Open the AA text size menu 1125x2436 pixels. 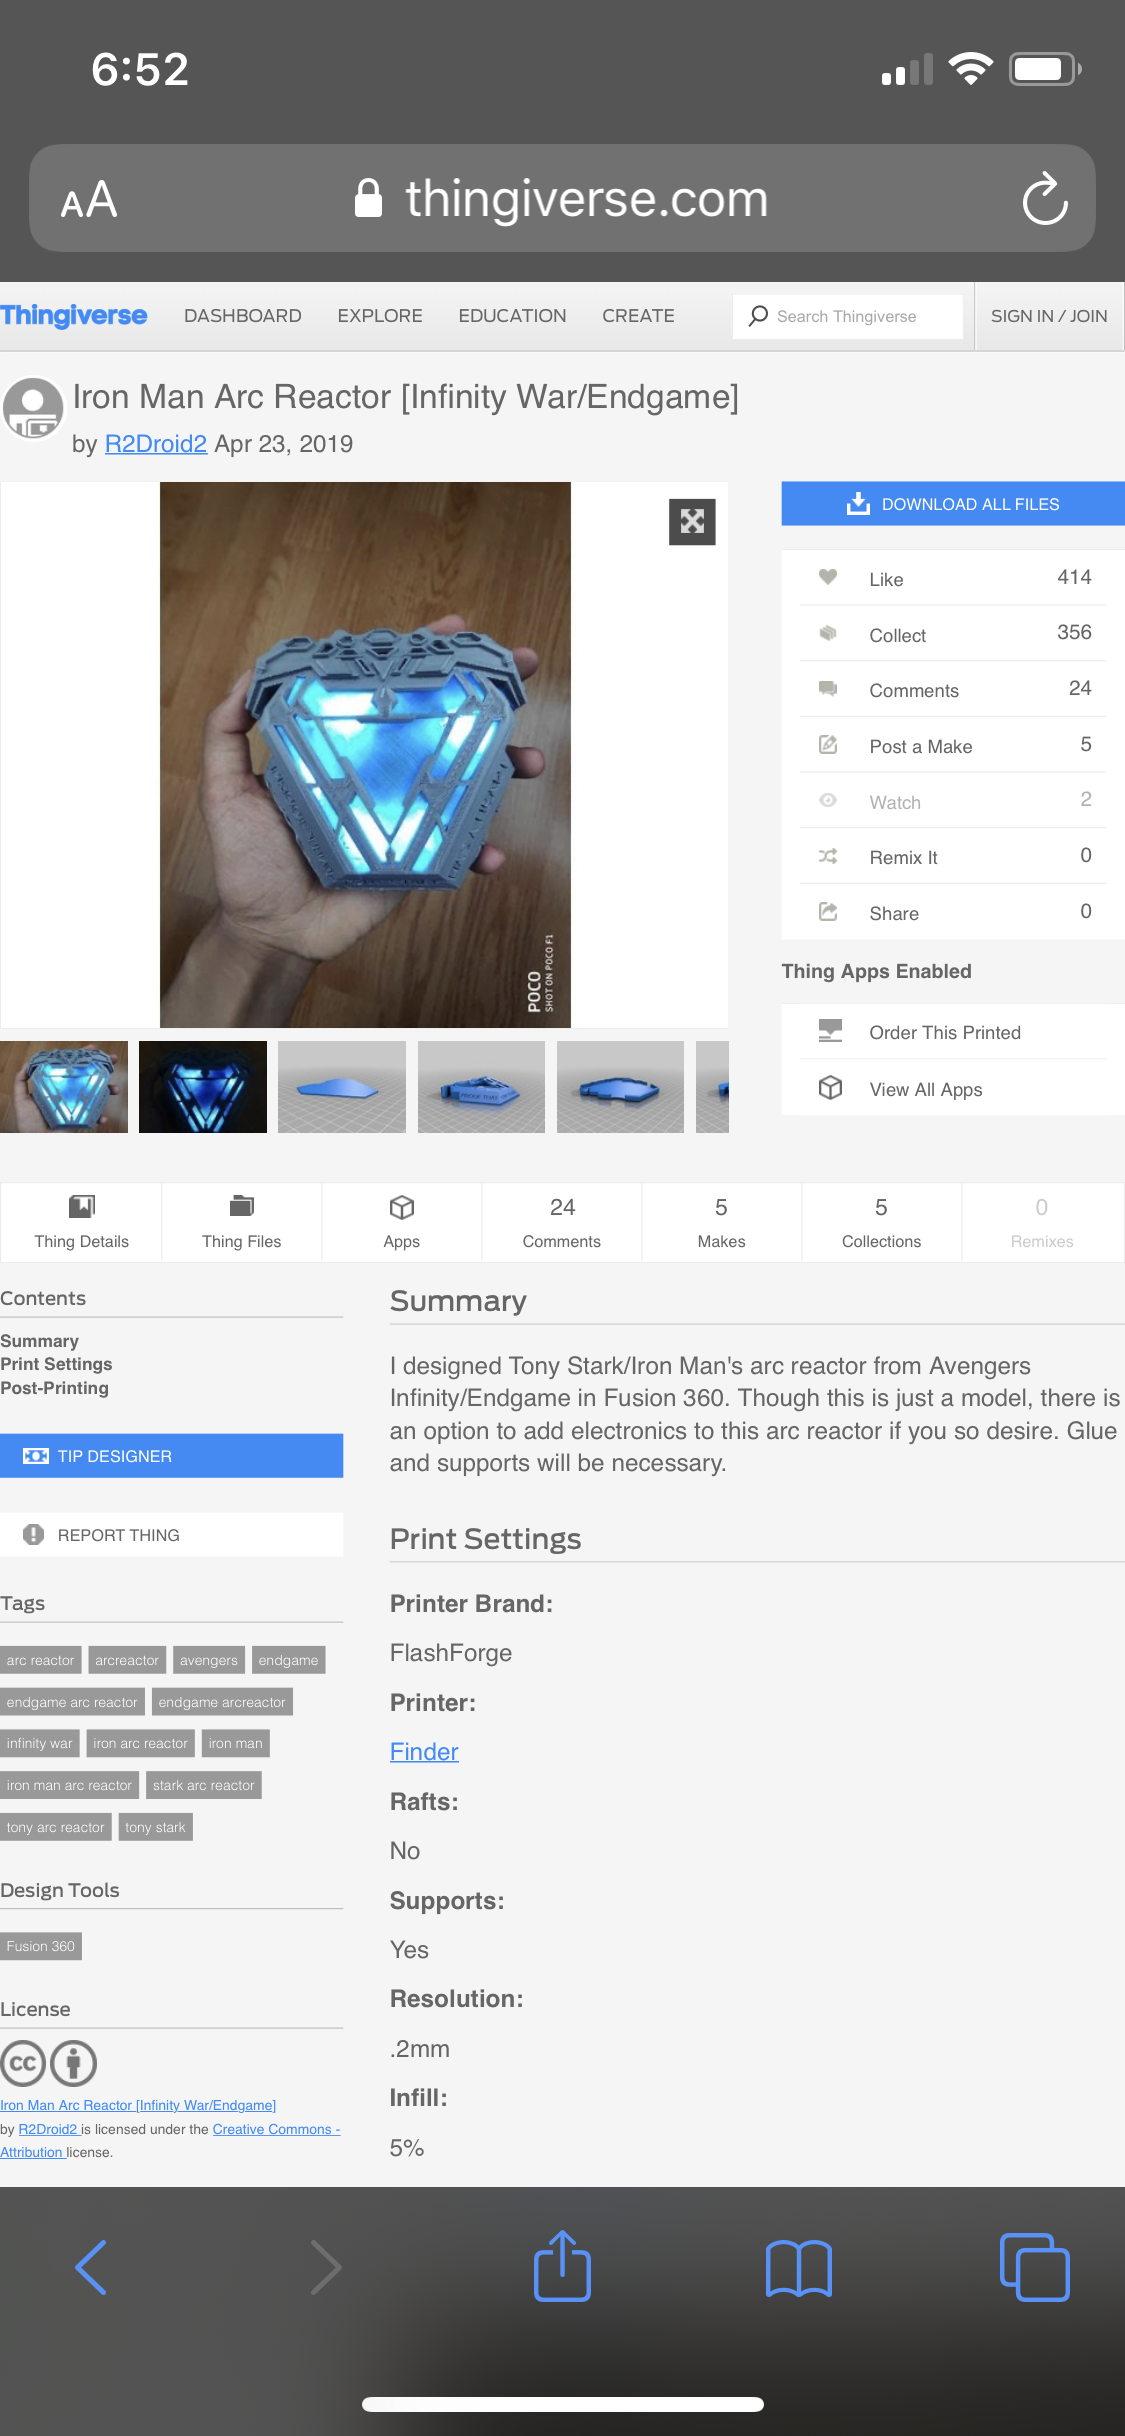[89, 199]
